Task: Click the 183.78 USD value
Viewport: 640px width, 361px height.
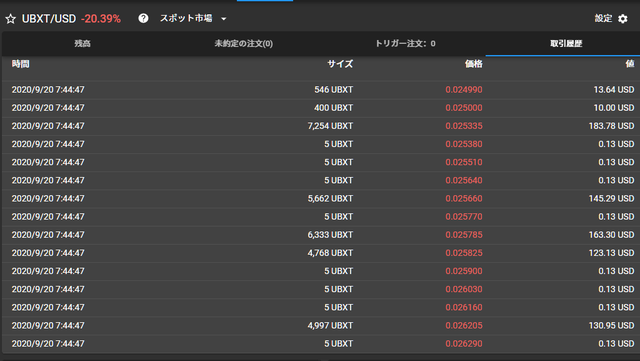Action: (x=611, y=126)
